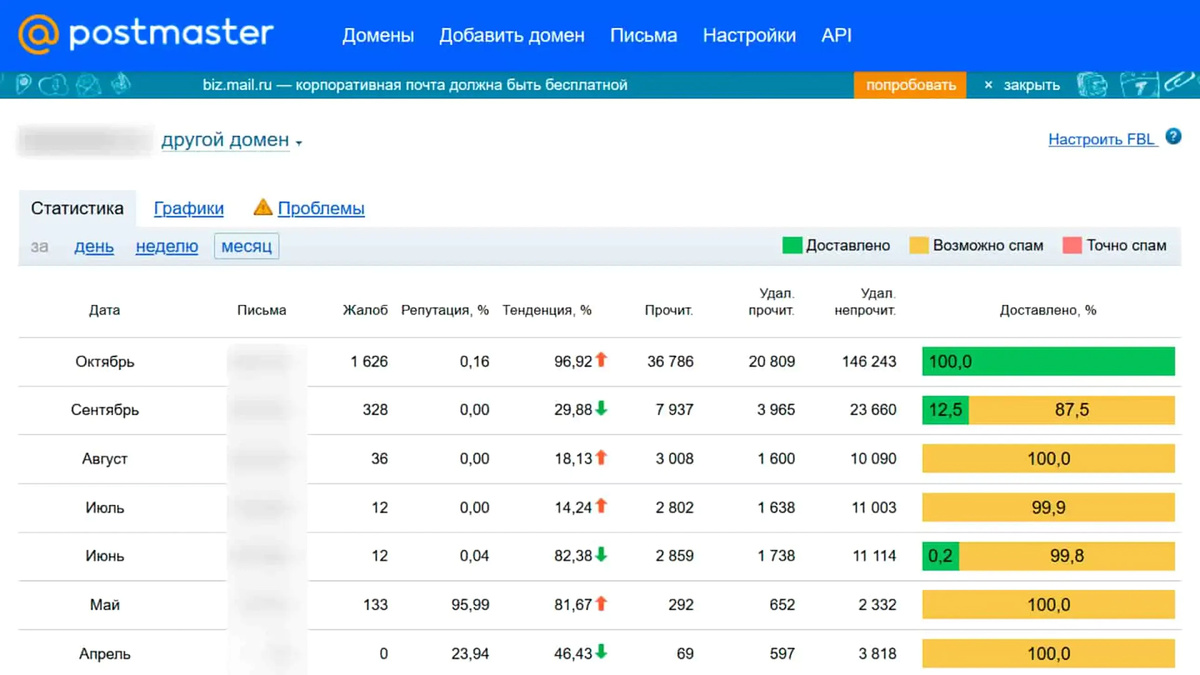Viewport: 1200px width, 675px height.
Task: Click the green "Доставлено" color square
Action: click(x=793, y=245)
